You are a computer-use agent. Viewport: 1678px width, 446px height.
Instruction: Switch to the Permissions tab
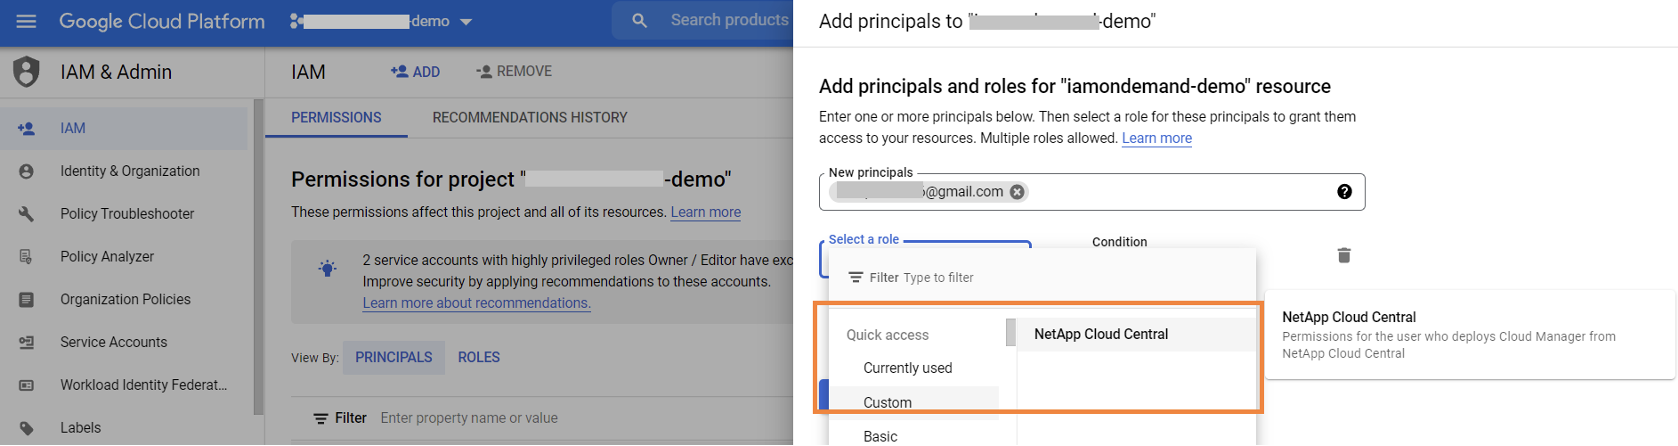point(336,118)
